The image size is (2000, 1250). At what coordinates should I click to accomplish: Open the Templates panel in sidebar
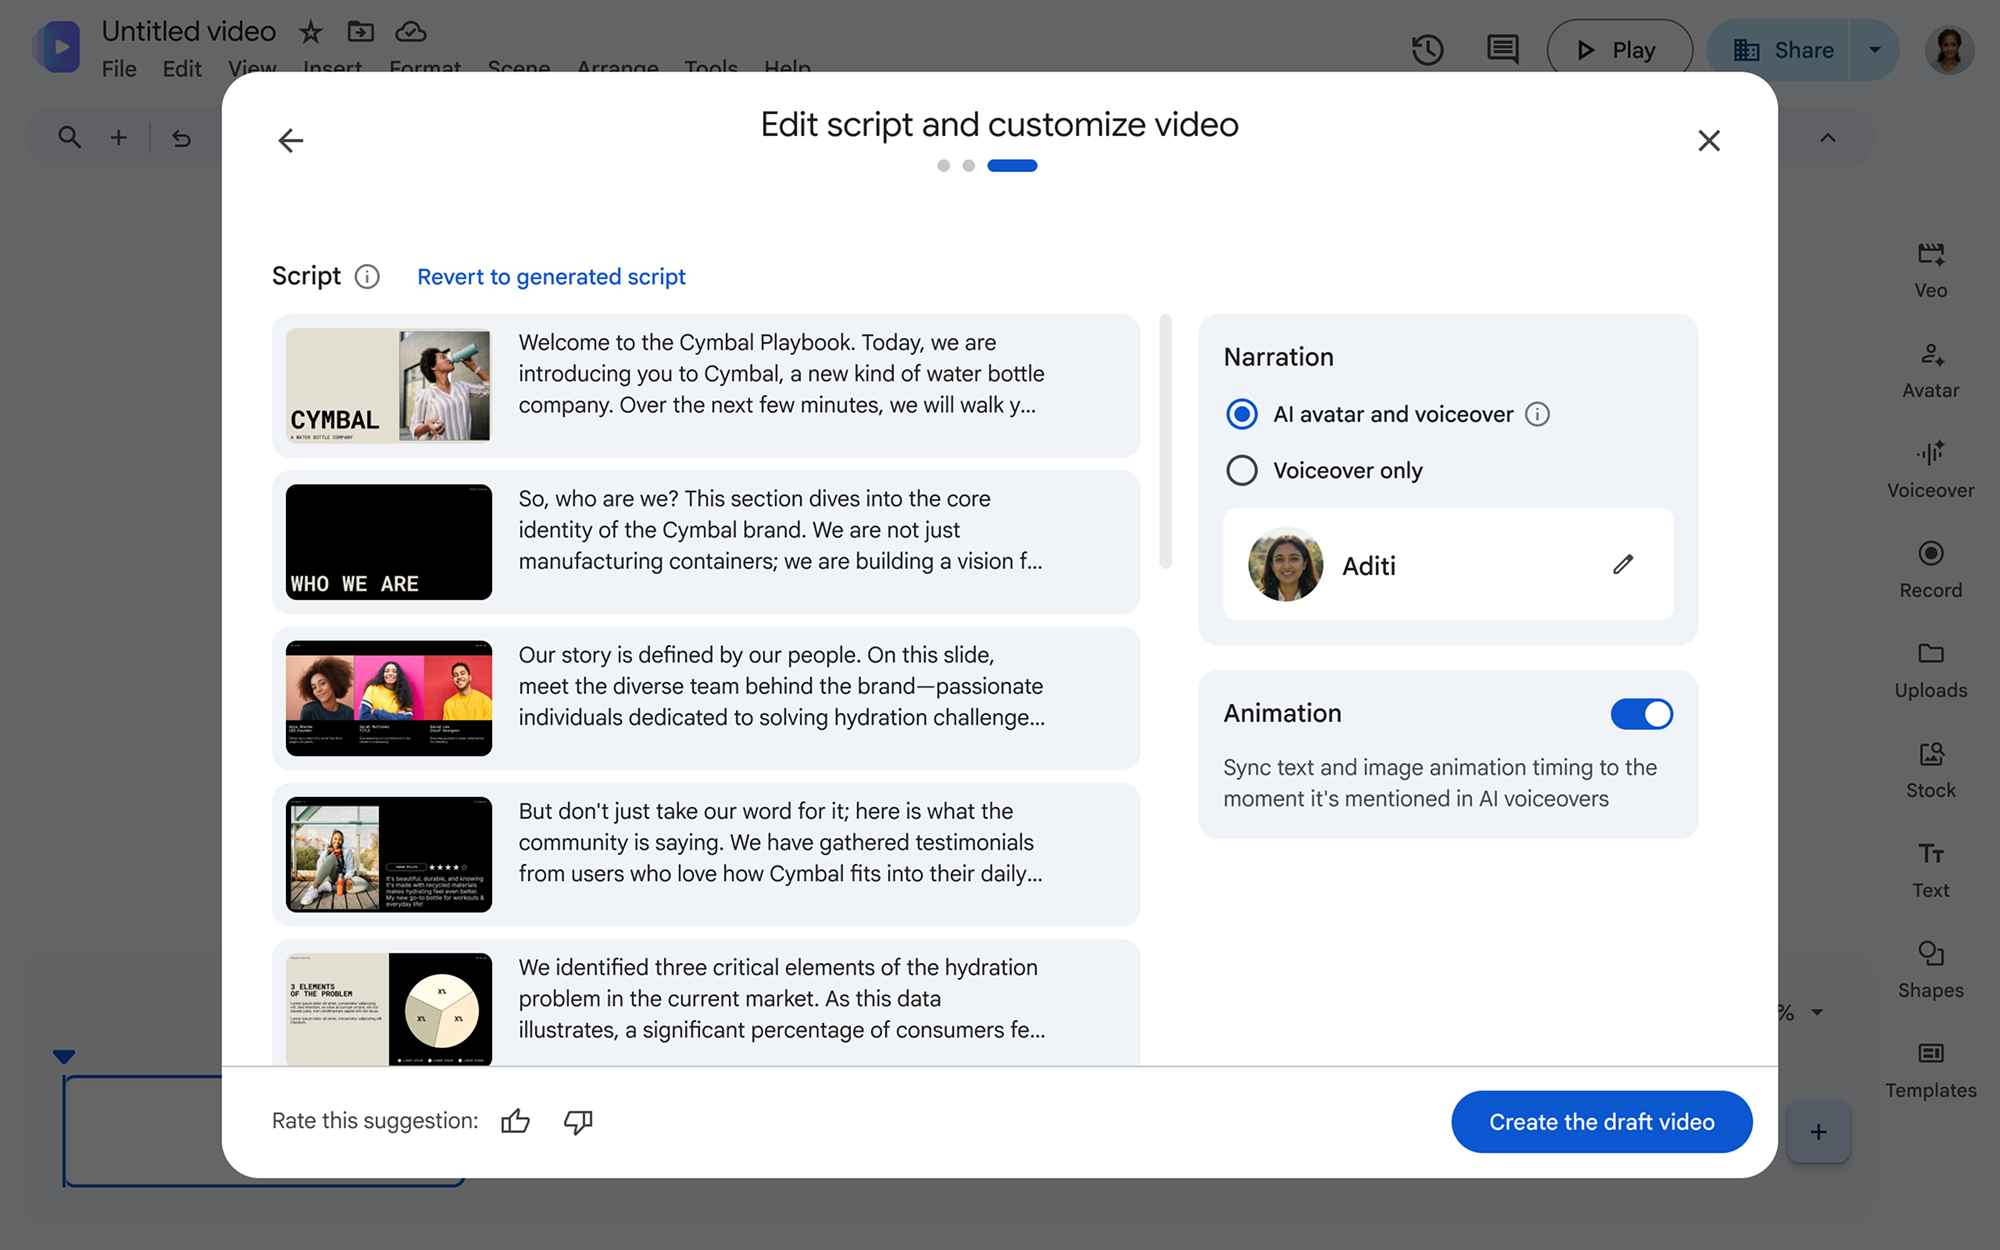(x=1930, y=1070)
